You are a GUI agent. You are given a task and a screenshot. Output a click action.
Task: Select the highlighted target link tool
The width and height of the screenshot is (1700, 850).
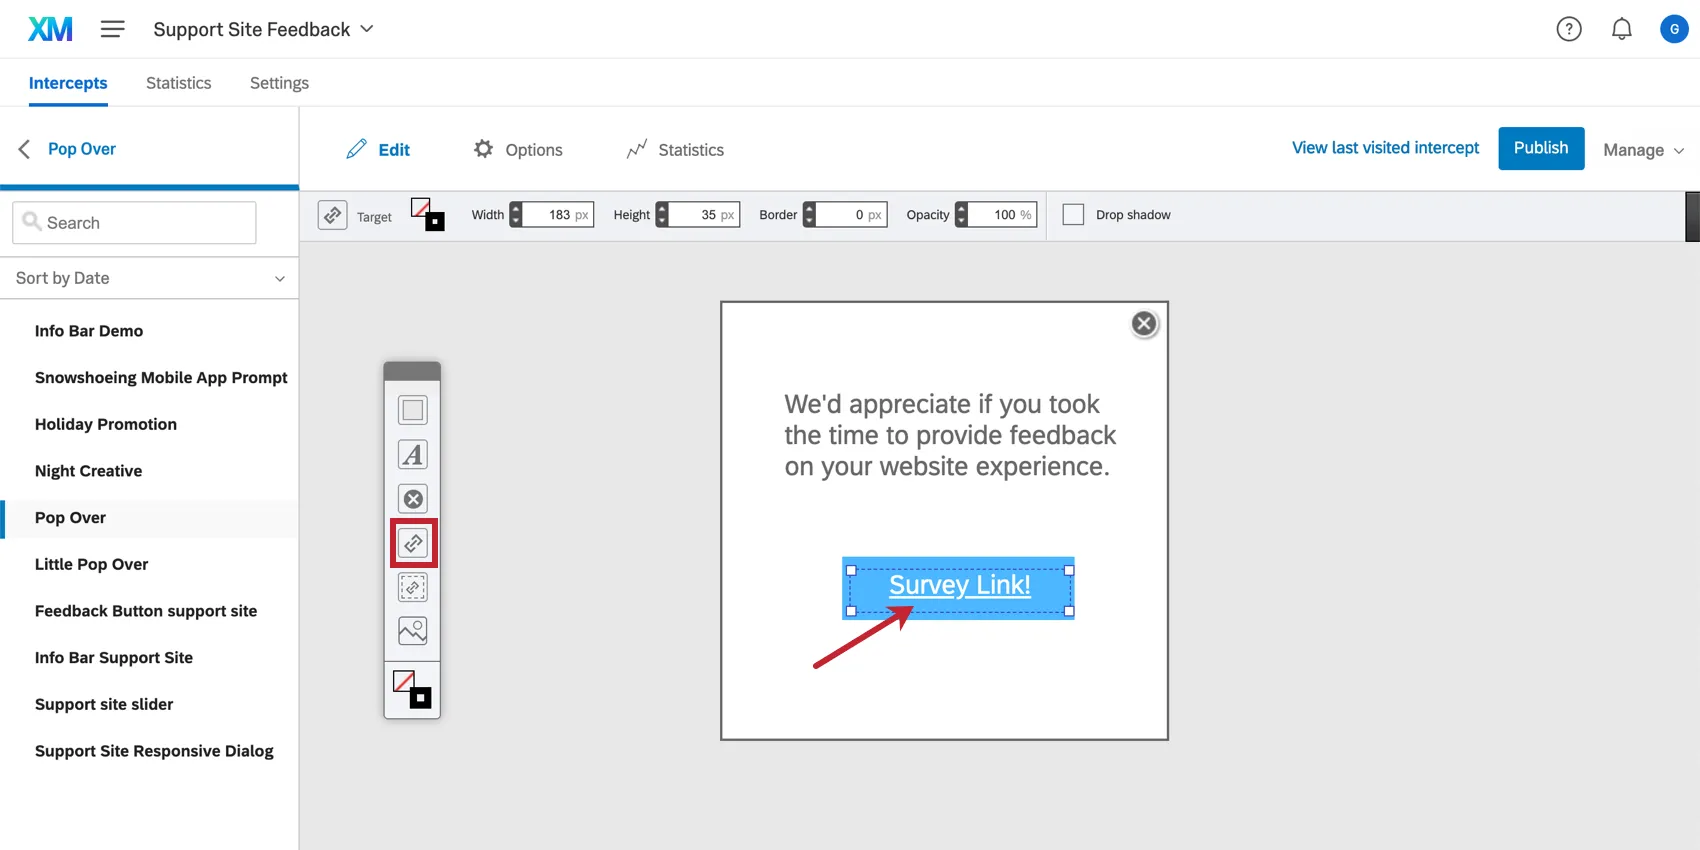coord(413,543)
